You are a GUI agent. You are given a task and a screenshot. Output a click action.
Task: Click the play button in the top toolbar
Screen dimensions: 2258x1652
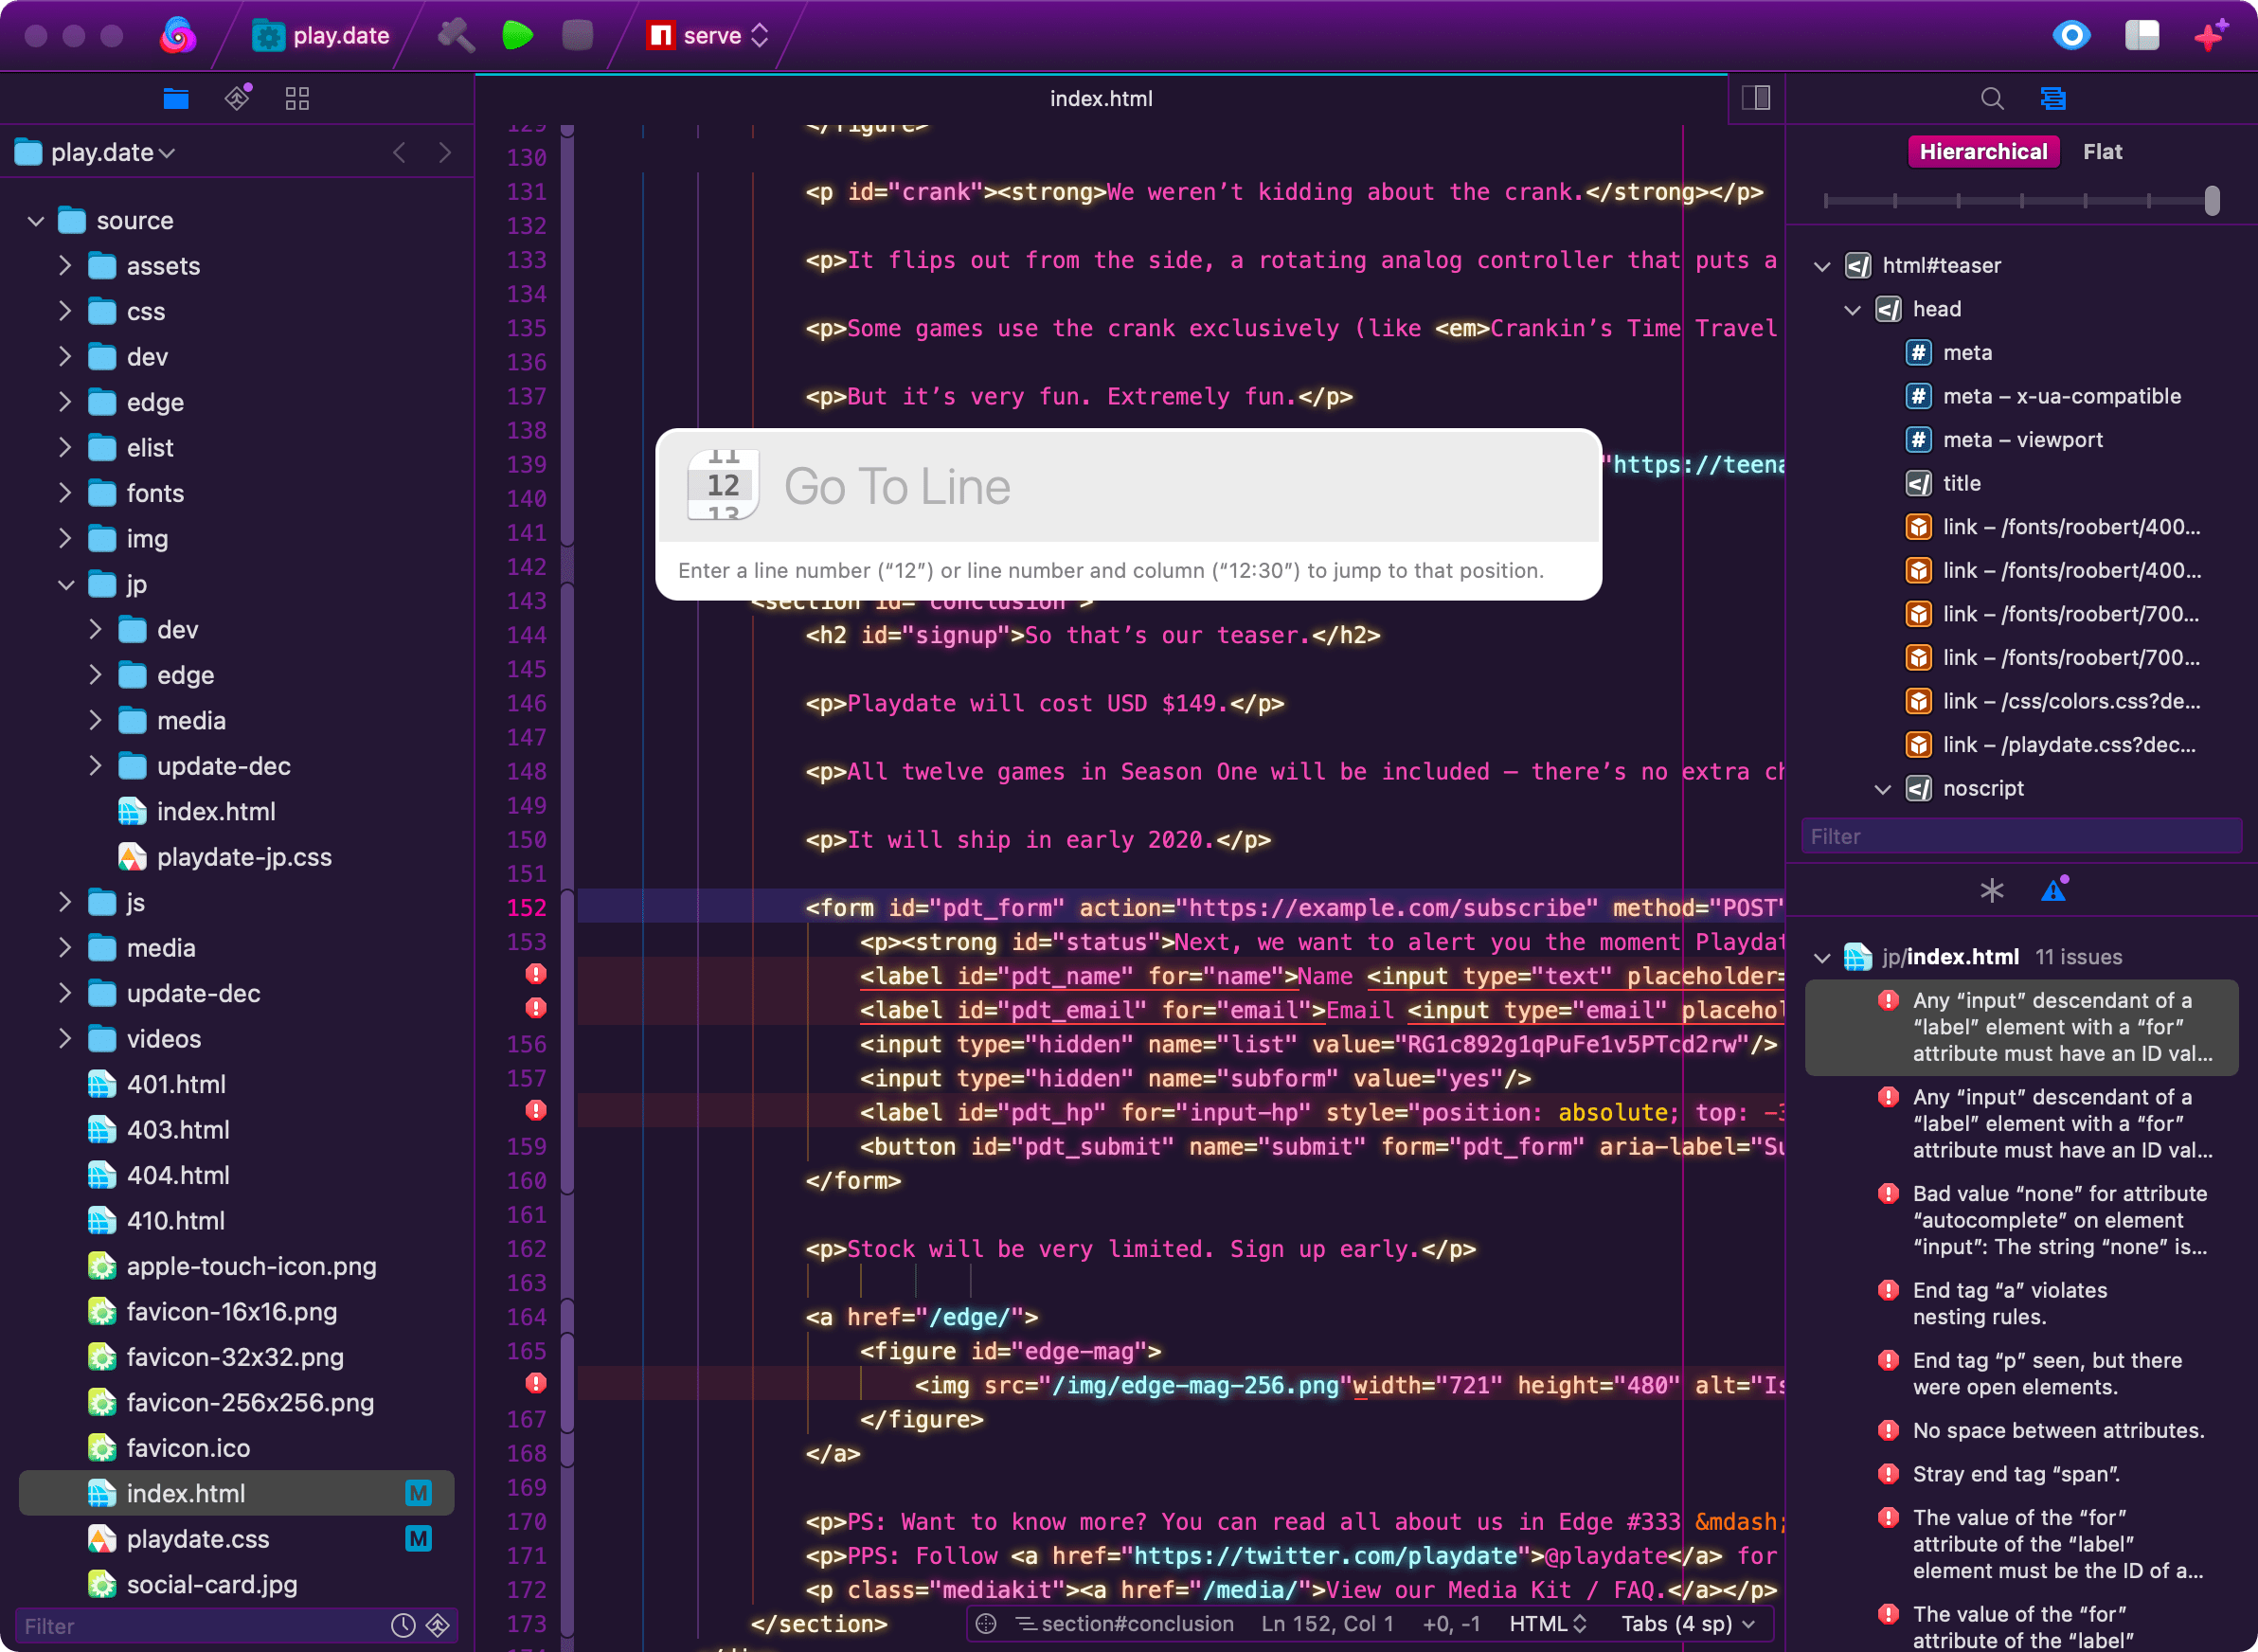(x=519, y=33)
